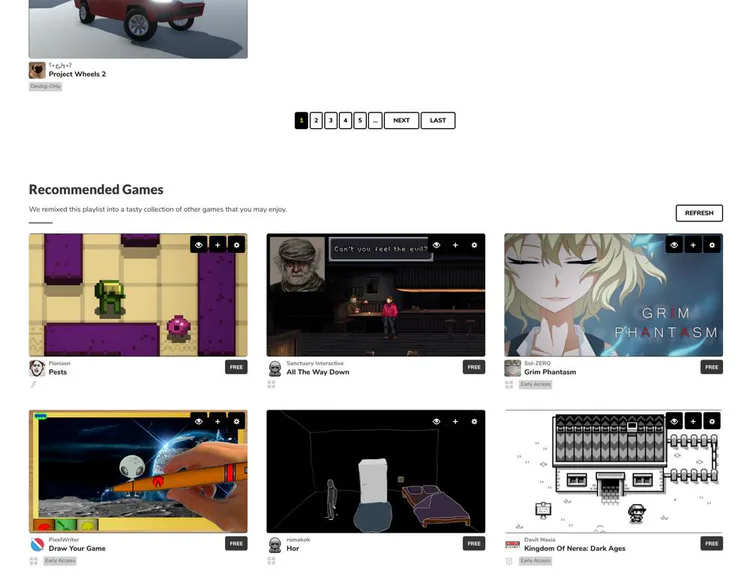750x580 pixels.
Task: Go to page 1 in pagination
Action: [x=301, y=120]
